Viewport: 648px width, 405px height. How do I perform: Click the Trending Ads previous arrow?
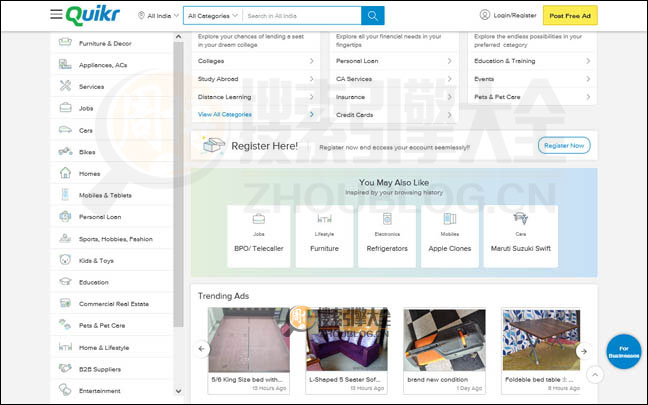tap(202, 349)
